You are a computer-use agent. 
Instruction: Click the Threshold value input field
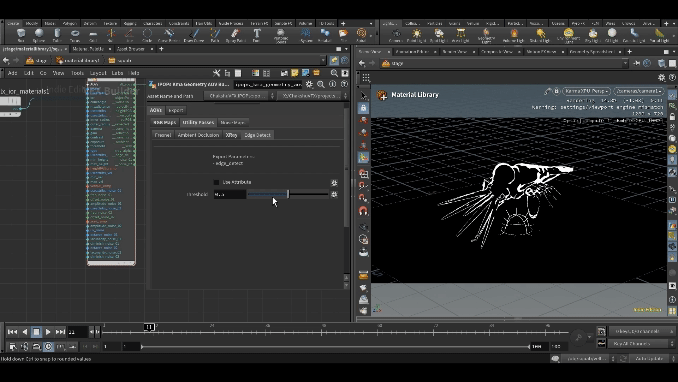pyautogui.click(x=230, y=194)
